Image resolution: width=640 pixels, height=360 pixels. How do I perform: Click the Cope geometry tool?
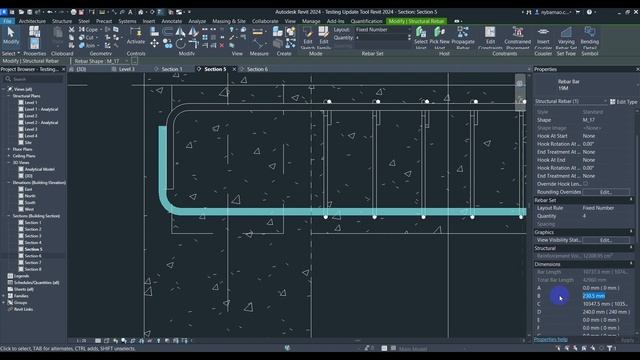click(x=88, y=29)
